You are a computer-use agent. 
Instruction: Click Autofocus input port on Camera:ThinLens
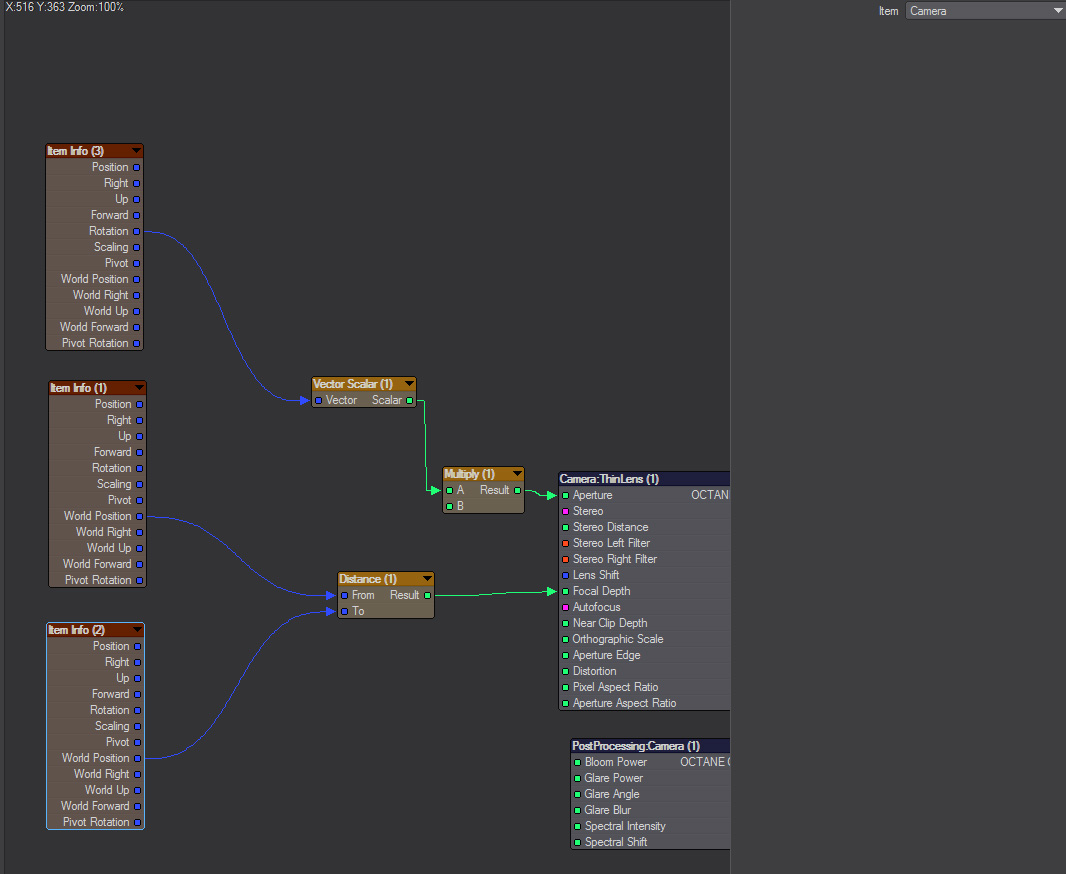coord(565,608)
